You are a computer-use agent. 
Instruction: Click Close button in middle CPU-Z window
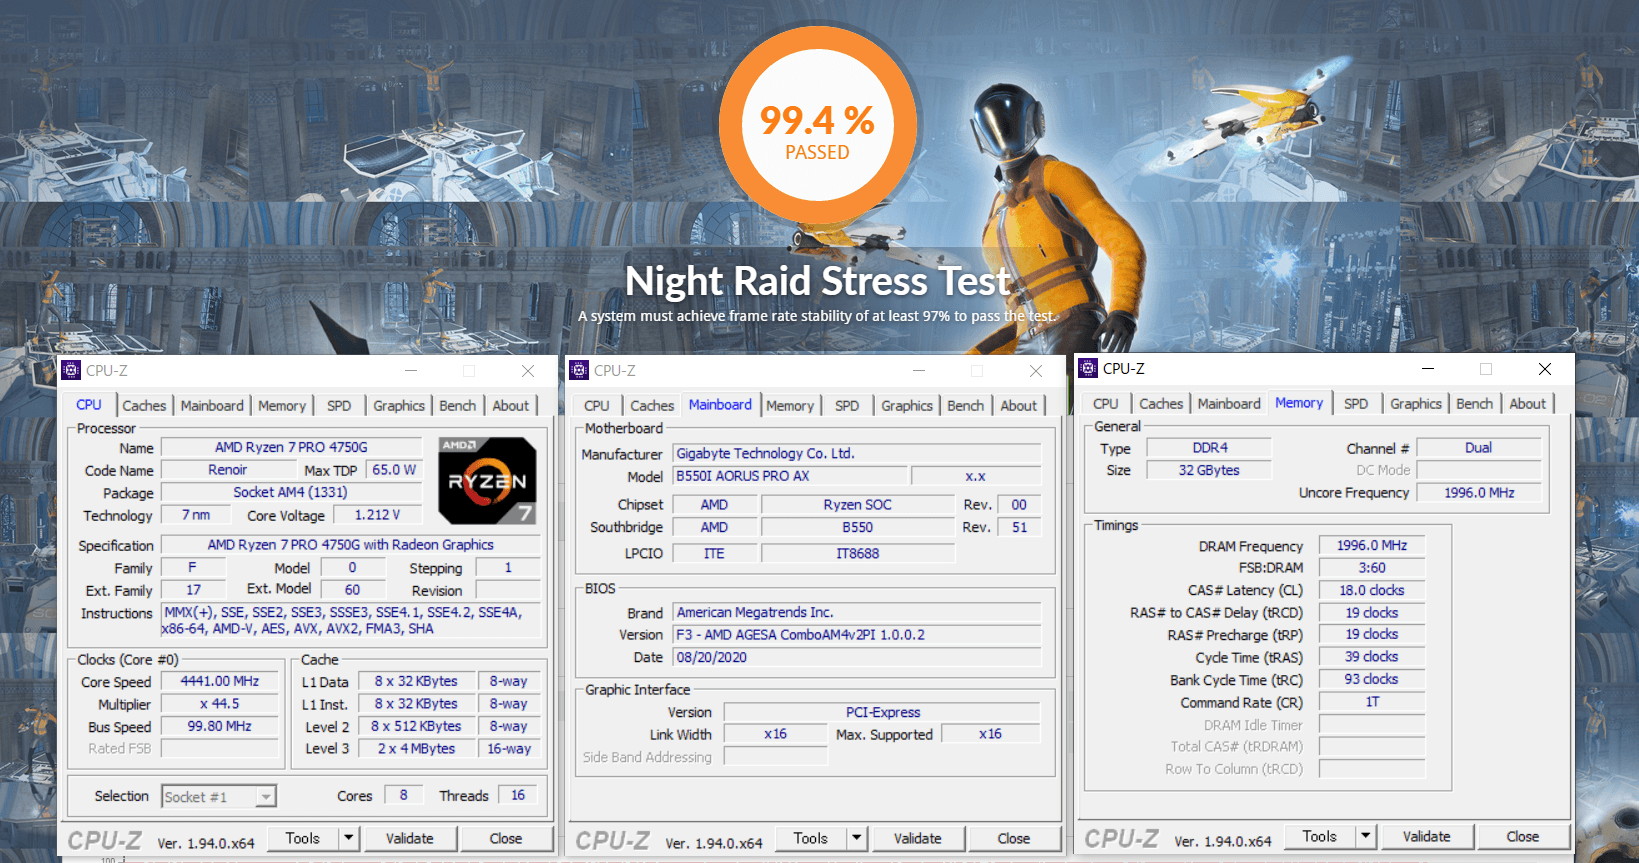tap(1014, 838)
